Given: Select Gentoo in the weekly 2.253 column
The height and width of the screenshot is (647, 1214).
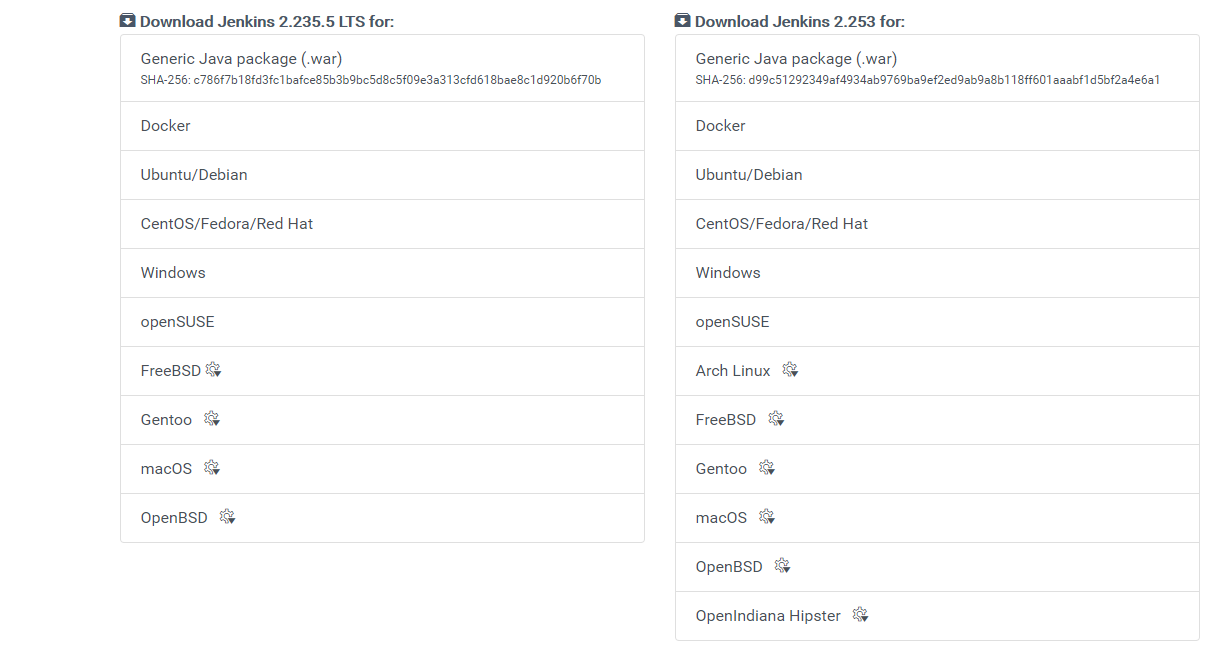Looking at the screenshot, I should tap(937, 469).
